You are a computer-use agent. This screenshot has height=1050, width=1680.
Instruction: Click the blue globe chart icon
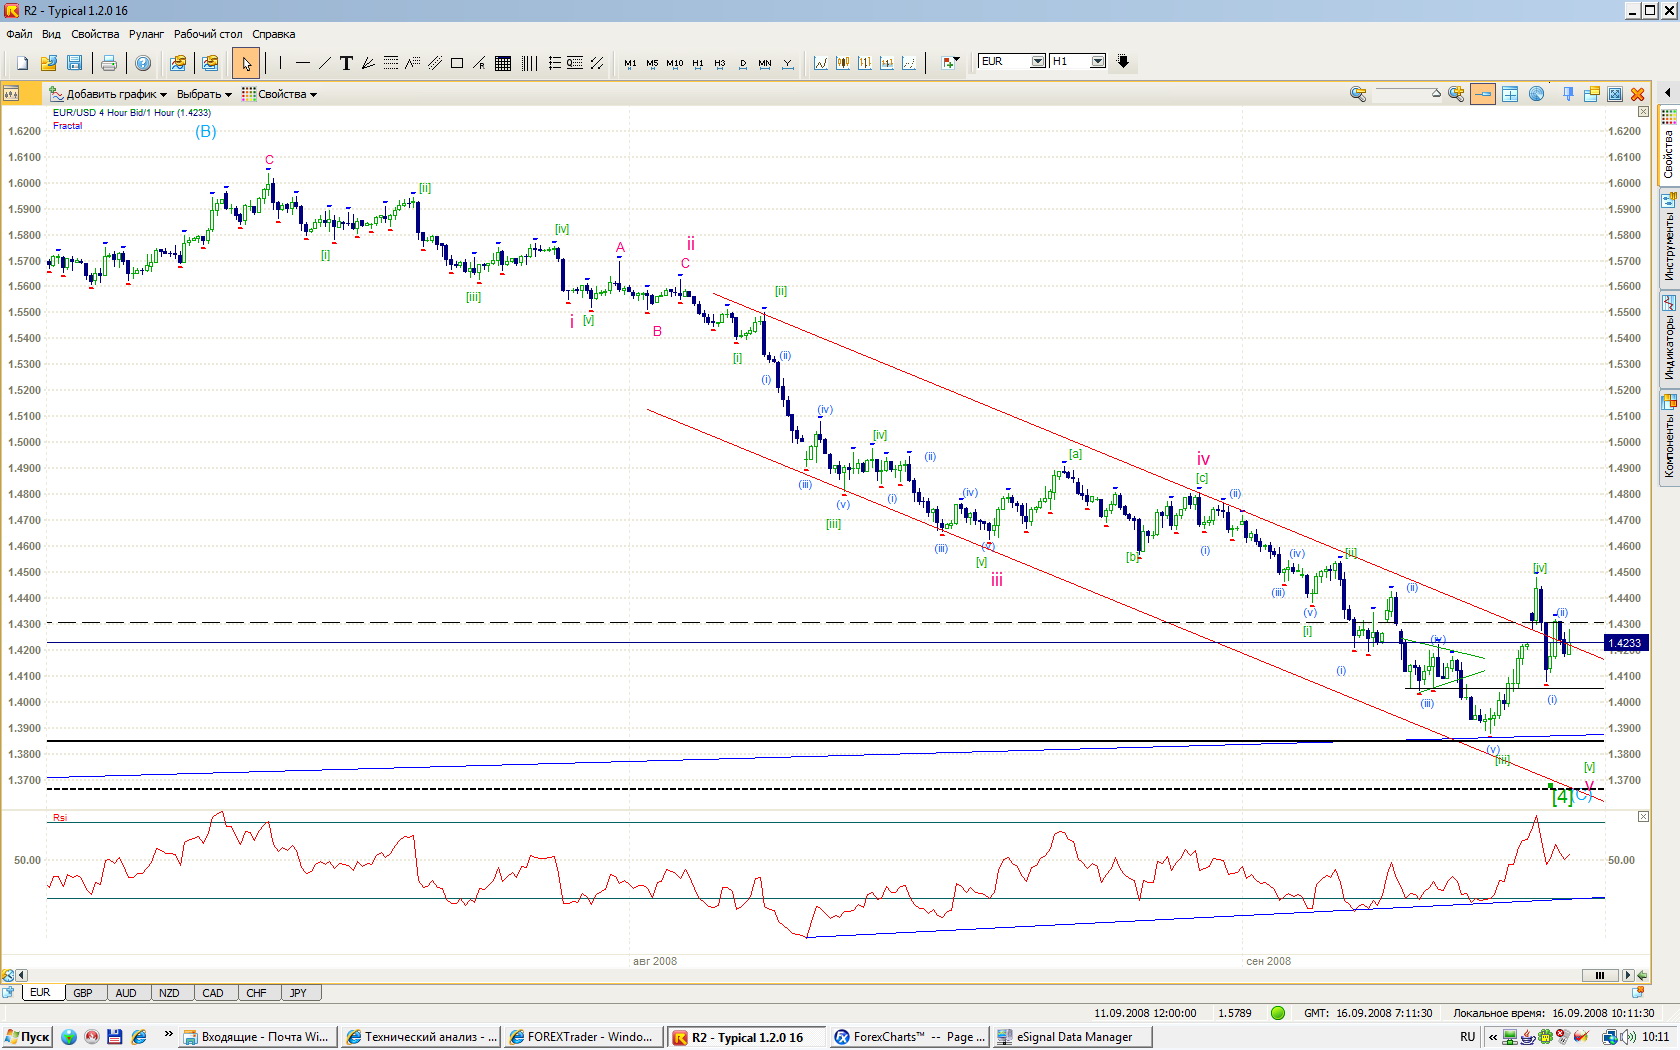[1537, 94]
